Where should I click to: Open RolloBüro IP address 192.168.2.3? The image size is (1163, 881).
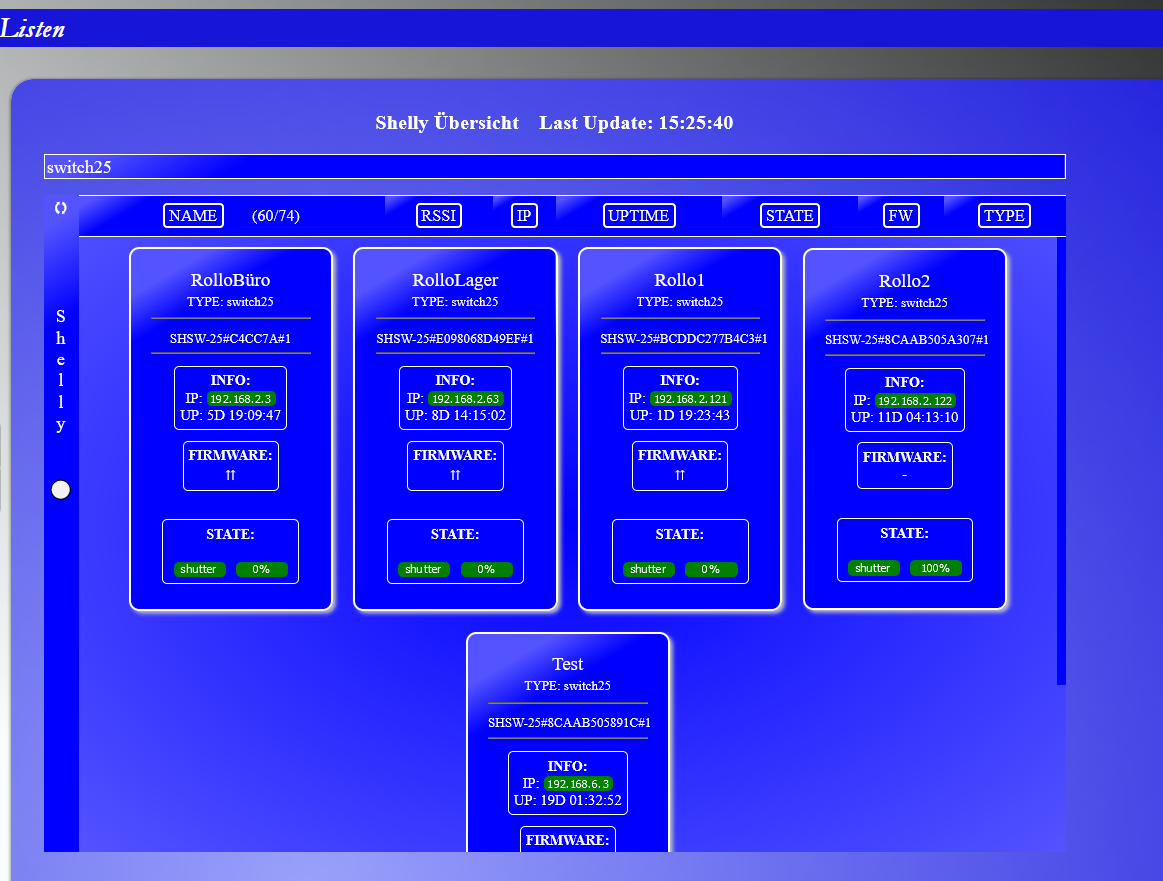pos(241,399)
